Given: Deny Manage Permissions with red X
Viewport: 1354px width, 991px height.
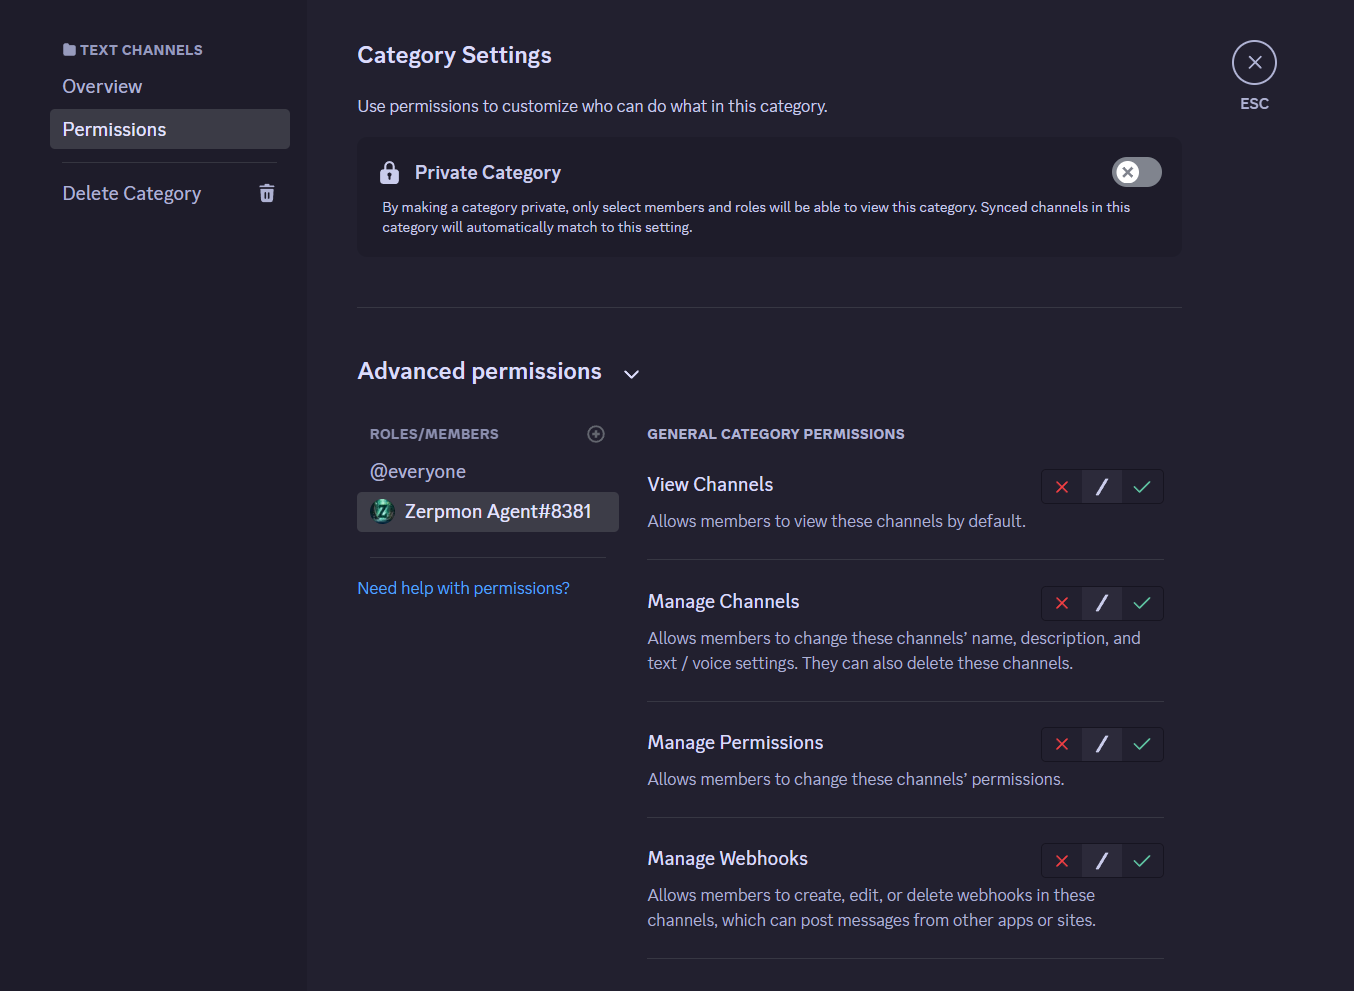Looking at the screenshot, I should coord(1062,745).
